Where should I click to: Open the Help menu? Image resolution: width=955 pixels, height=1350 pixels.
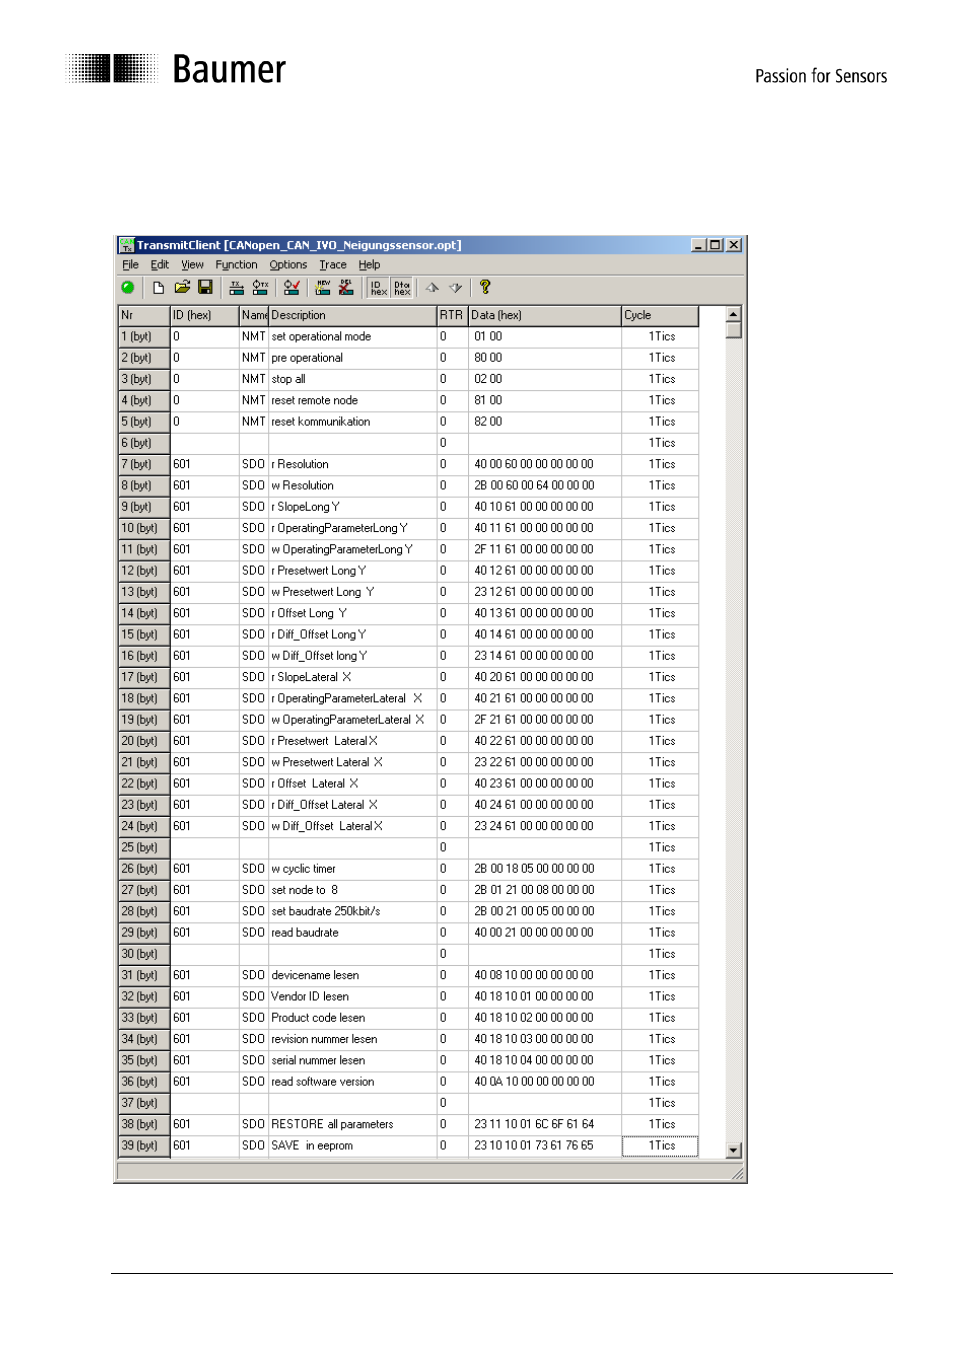click(x=369, y=265)
